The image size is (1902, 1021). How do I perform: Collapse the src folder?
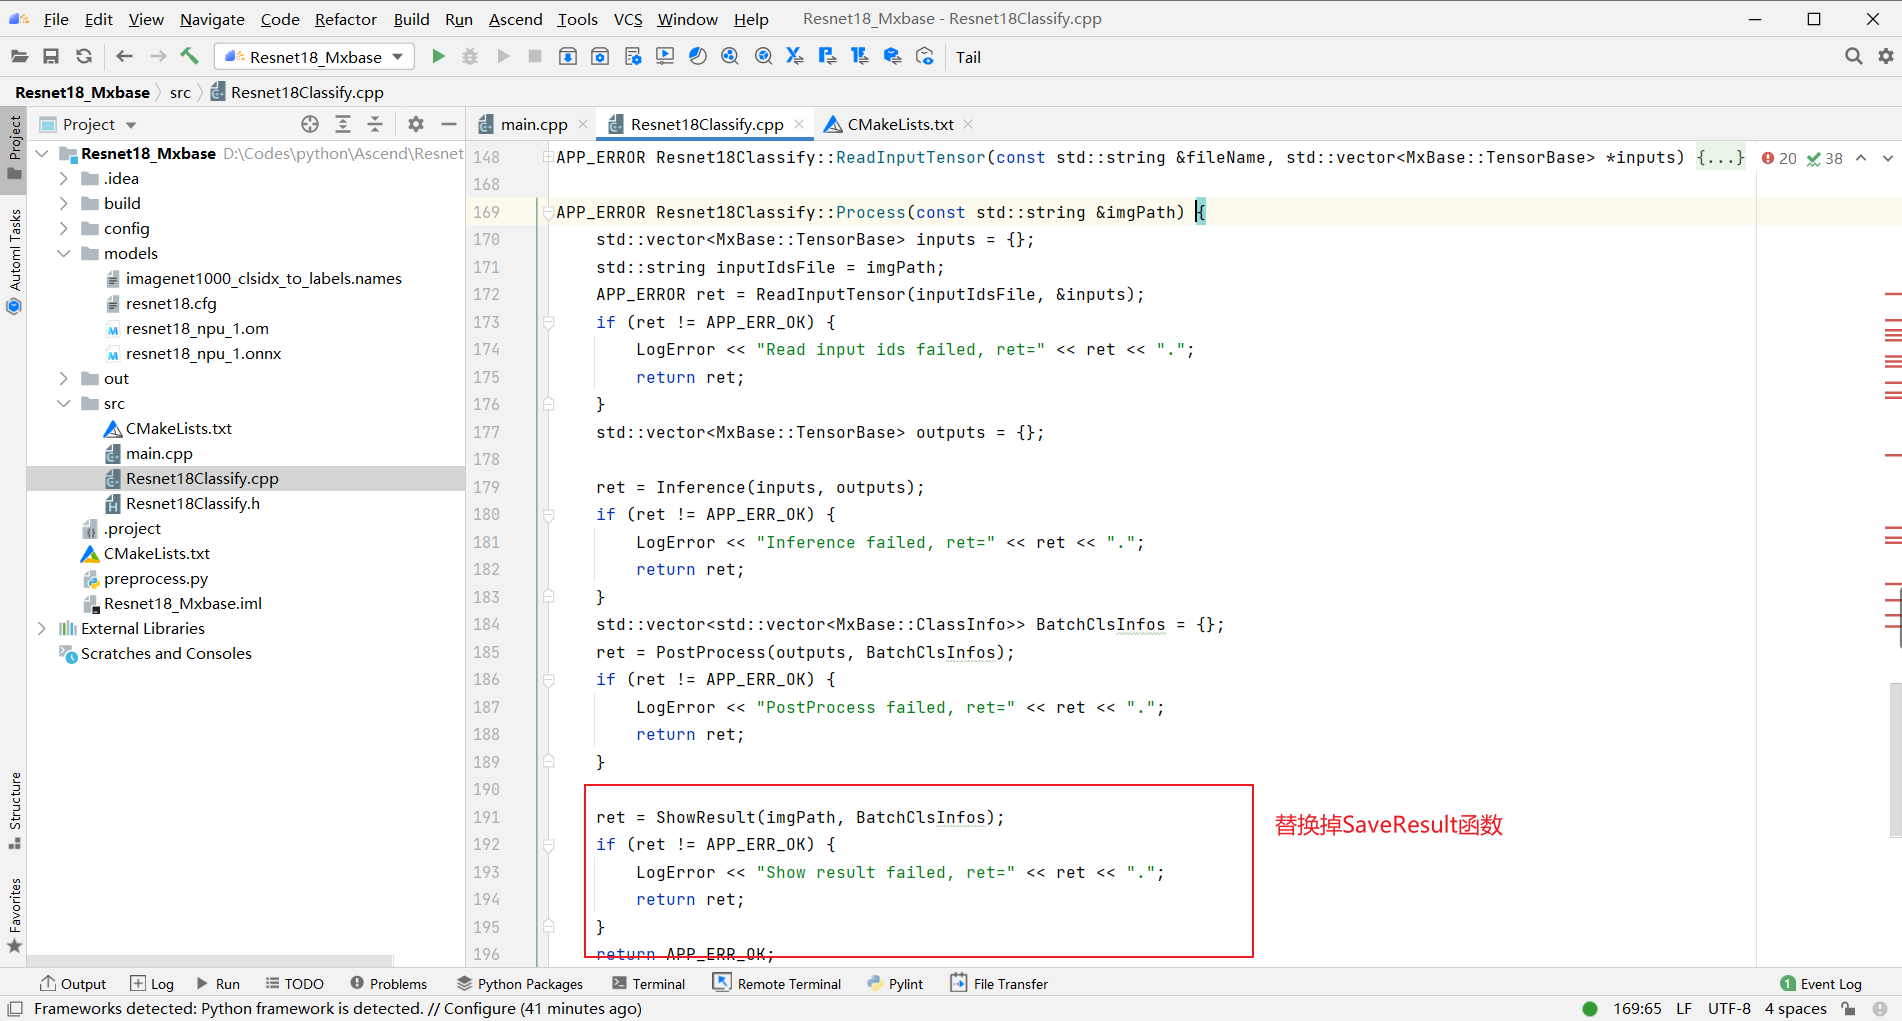[64, 403]
